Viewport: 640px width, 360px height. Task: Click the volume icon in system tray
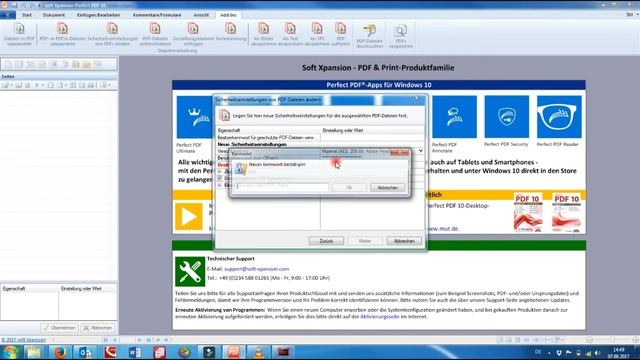click(x=598, y=353)
